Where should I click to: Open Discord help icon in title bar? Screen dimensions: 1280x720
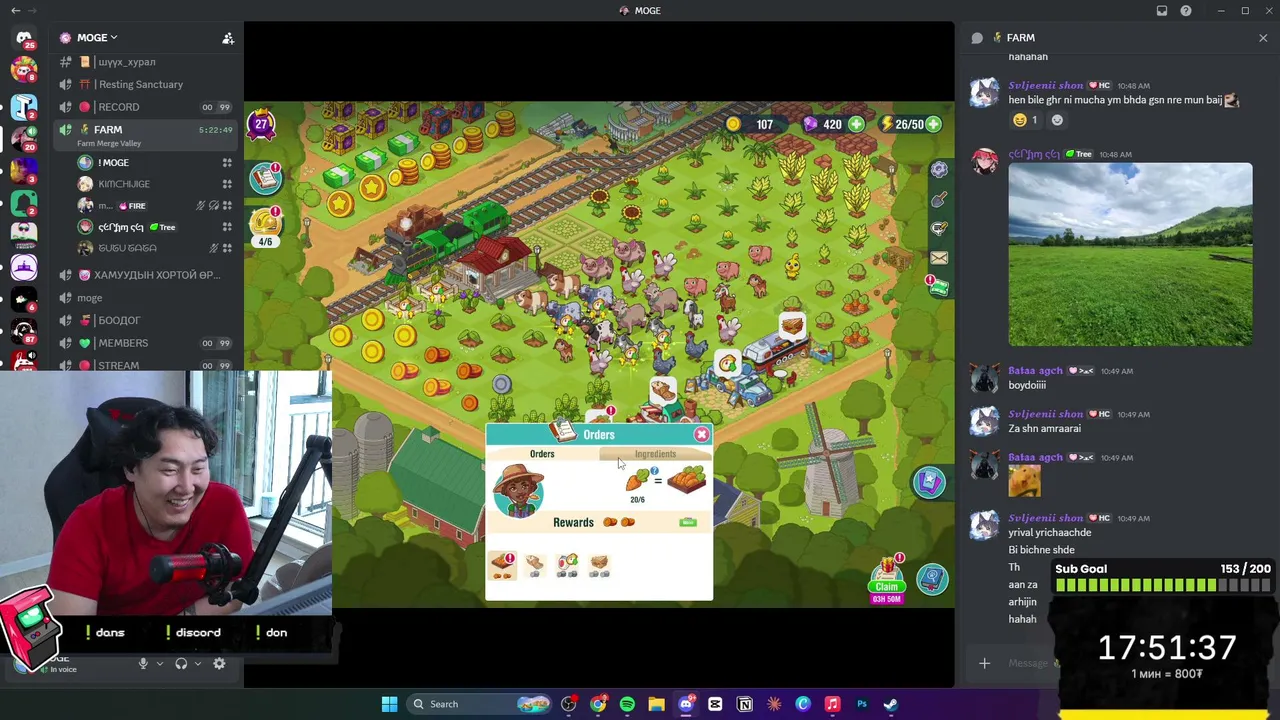[x=1186, y=11]
